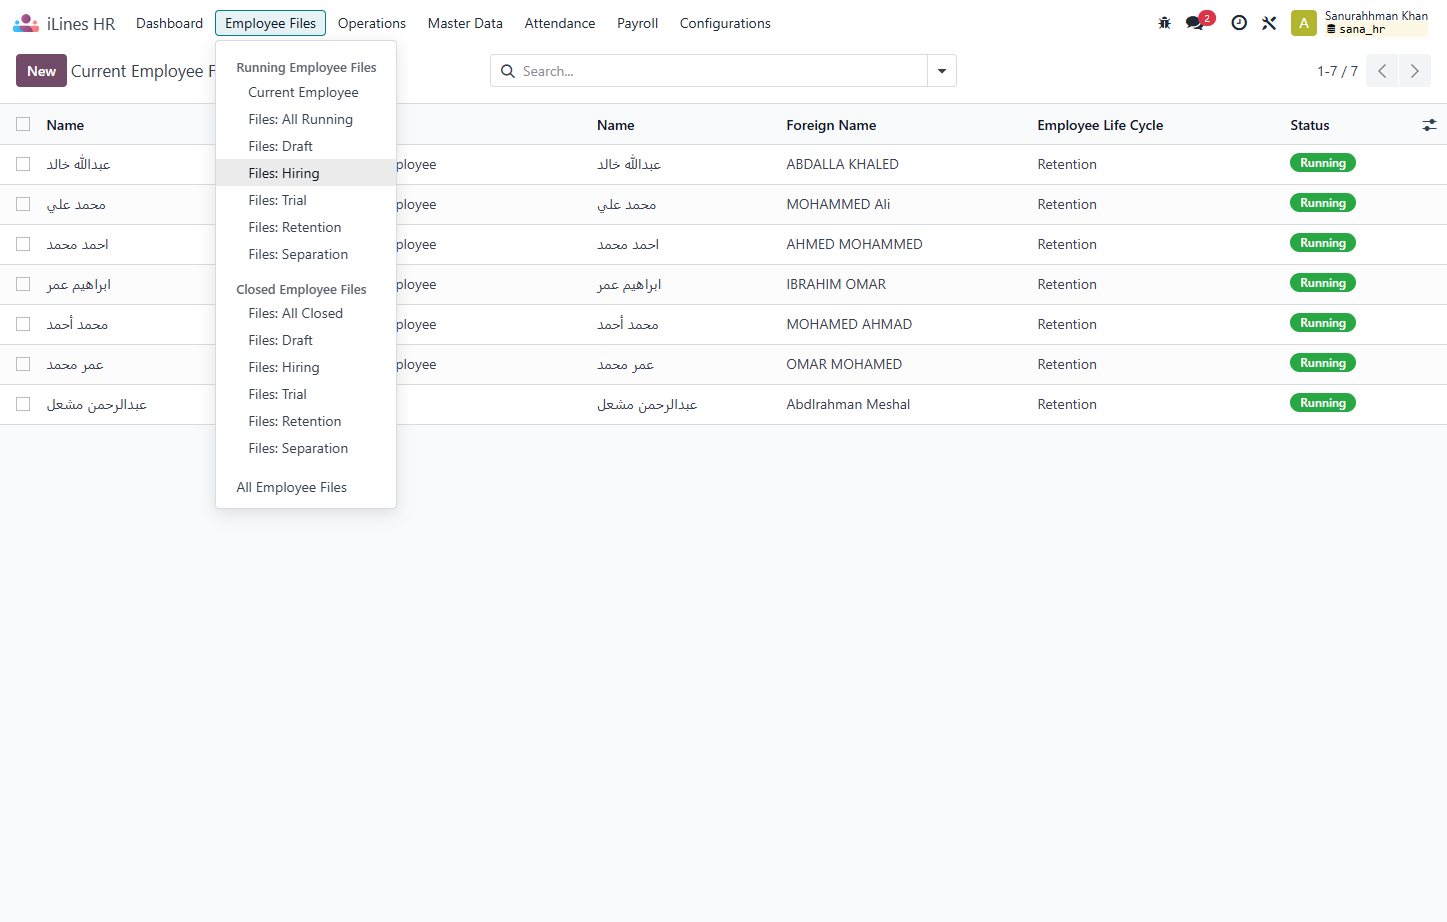
Task: Click the wrench tools icon
Action: tap(1269, 23)
